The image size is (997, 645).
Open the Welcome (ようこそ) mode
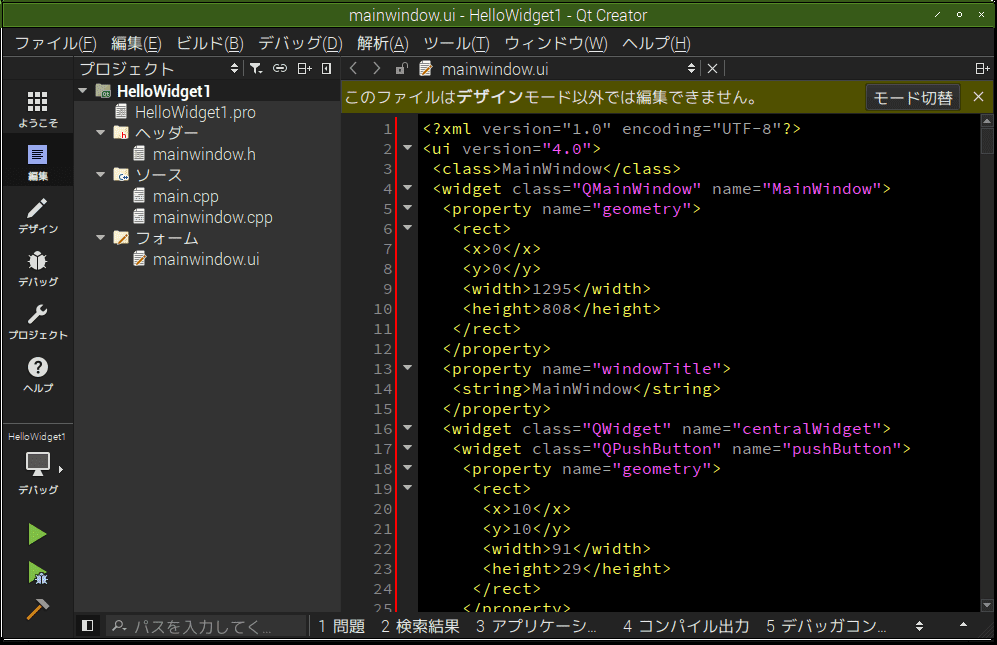pyautogui.click(x=38, y=108)
